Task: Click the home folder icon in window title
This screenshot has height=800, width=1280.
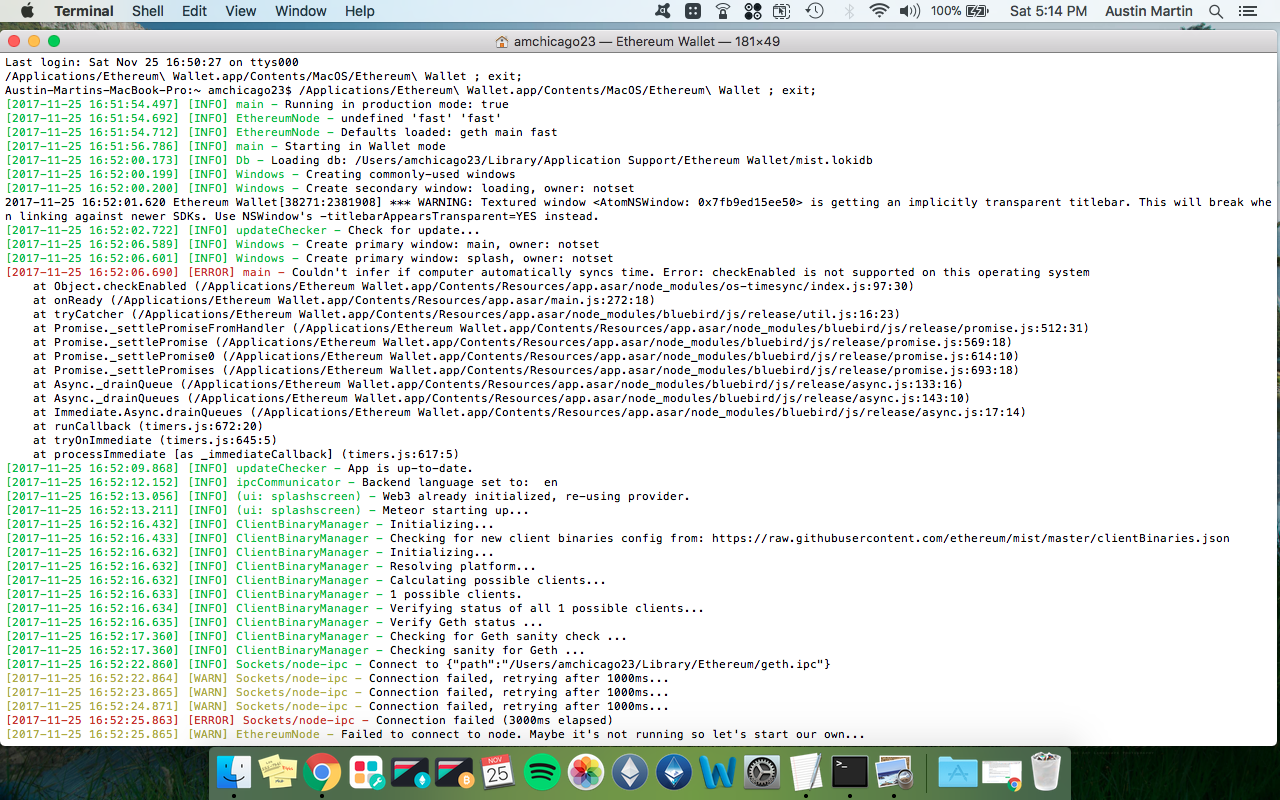Action: point(502,41)
